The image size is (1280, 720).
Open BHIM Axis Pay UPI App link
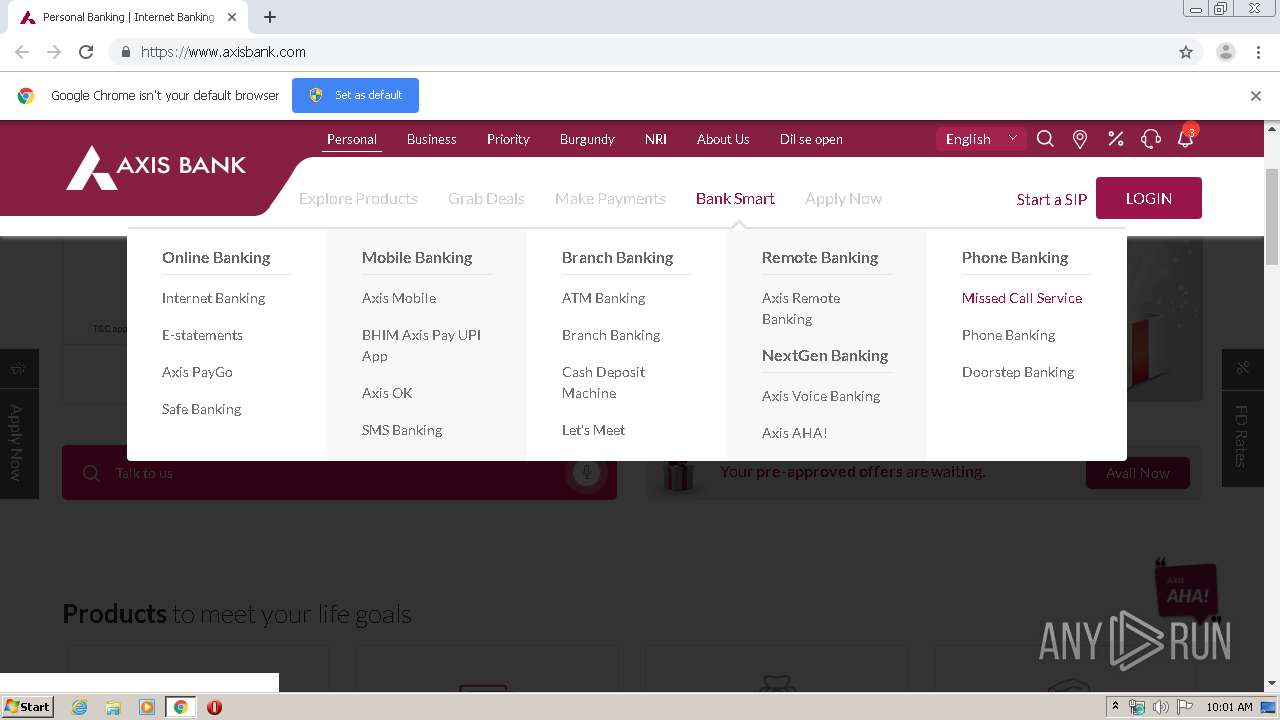[x=421, y=345]
